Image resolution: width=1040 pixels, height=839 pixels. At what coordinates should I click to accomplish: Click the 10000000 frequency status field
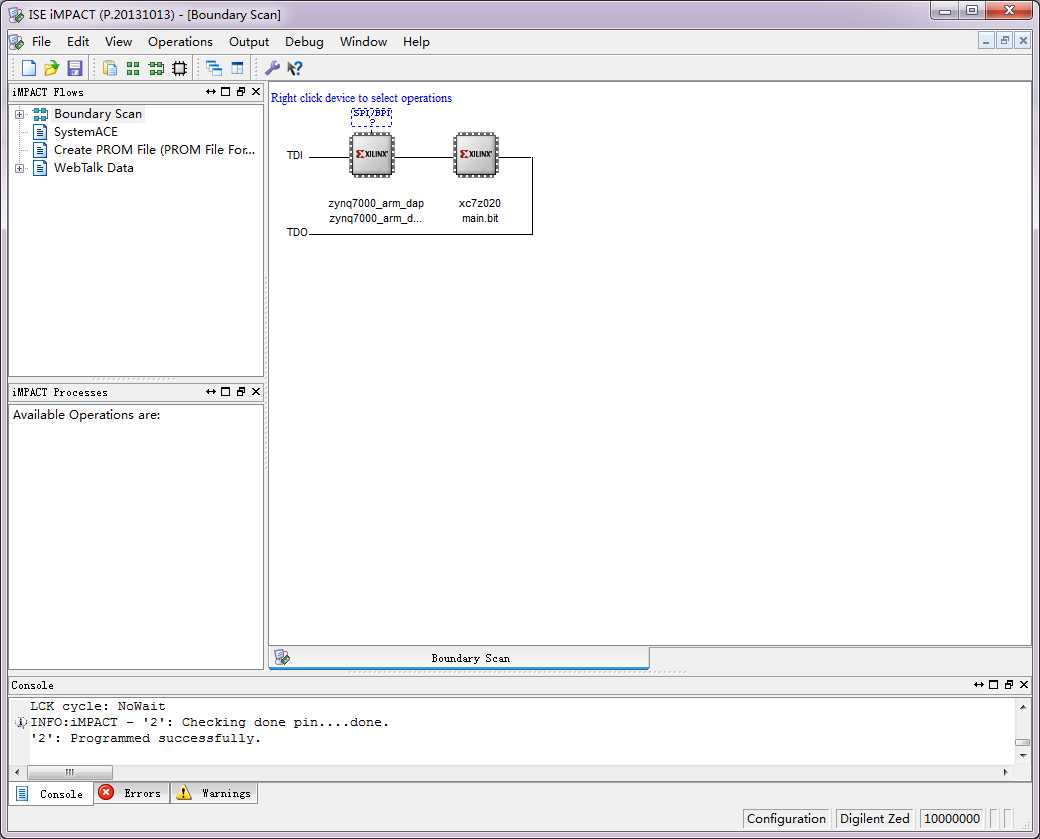coord(952,818)
